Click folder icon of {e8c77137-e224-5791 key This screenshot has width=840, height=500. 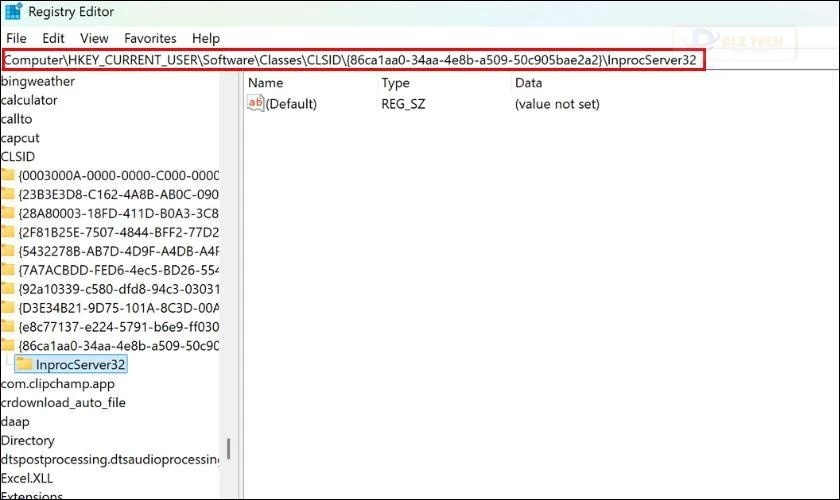point(8,326)
